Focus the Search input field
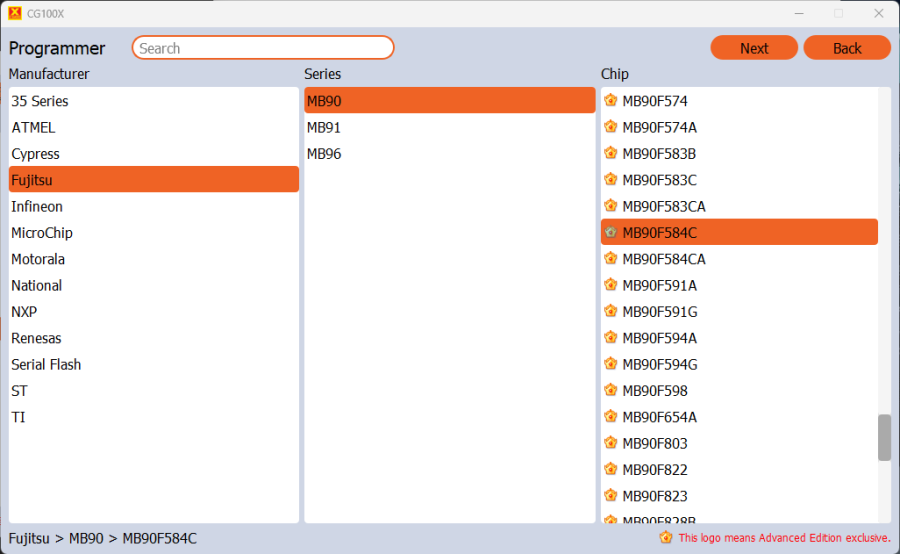Image resolution: width=900 pixels, height=554 pixels. pos(262,48)
